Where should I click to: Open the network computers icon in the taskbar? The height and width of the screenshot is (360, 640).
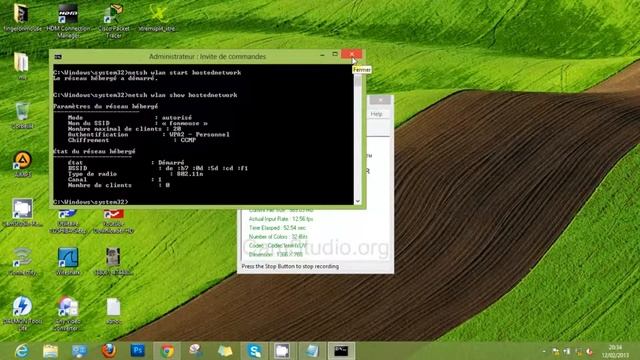(x=80, y=351)
